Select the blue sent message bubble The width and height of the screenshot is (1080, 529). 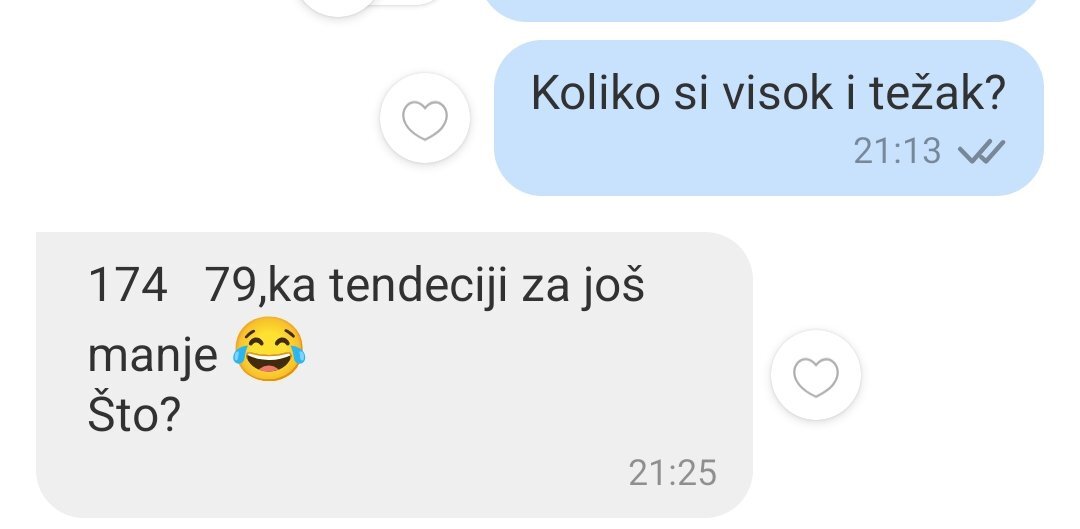(x=769, y=118)
